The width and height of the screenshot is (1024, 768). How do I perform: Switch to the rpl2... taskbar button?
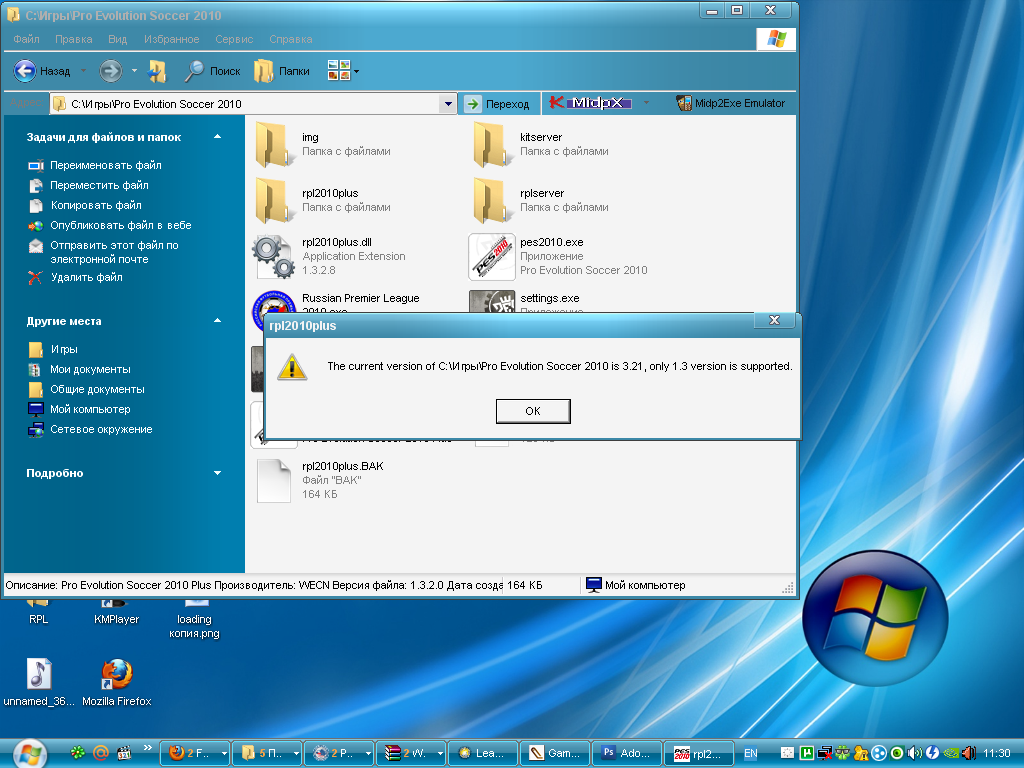click(x=699, y=753)
